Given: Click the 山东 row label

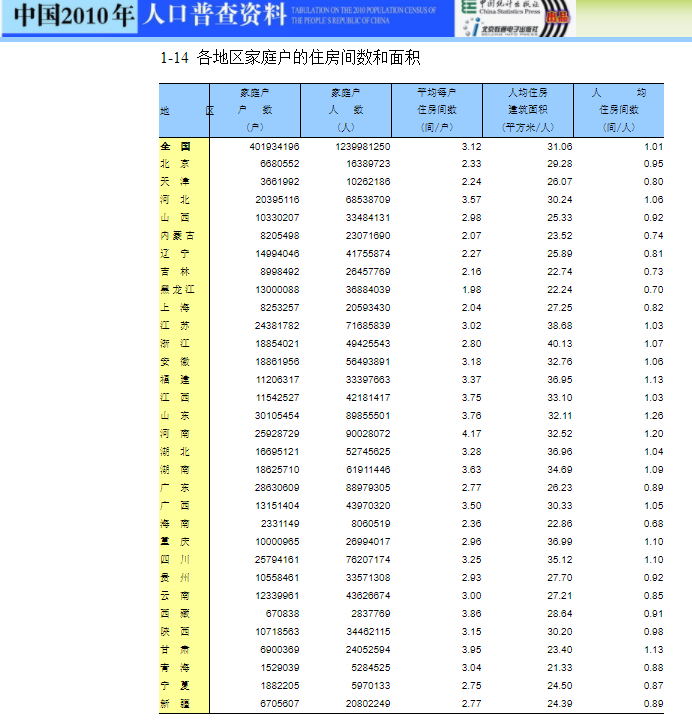Looking at the screenshot, I should point(175,416).
